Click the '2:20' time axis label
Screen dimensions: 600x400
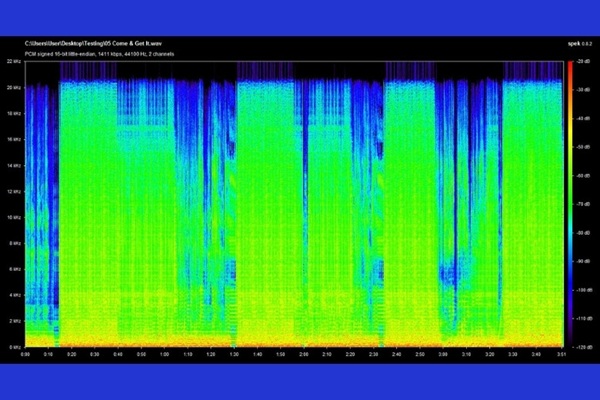[350, 354]
